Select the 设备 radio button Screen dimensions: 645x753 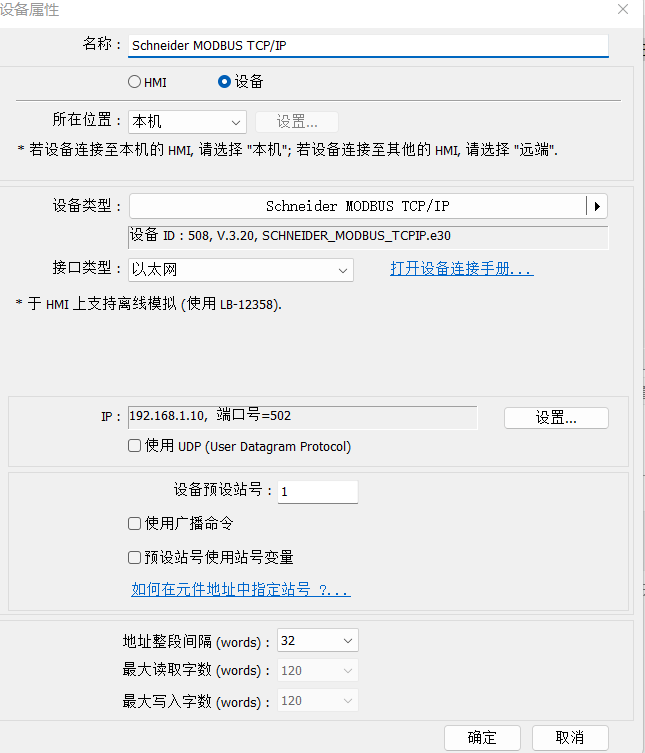[224, 82]
